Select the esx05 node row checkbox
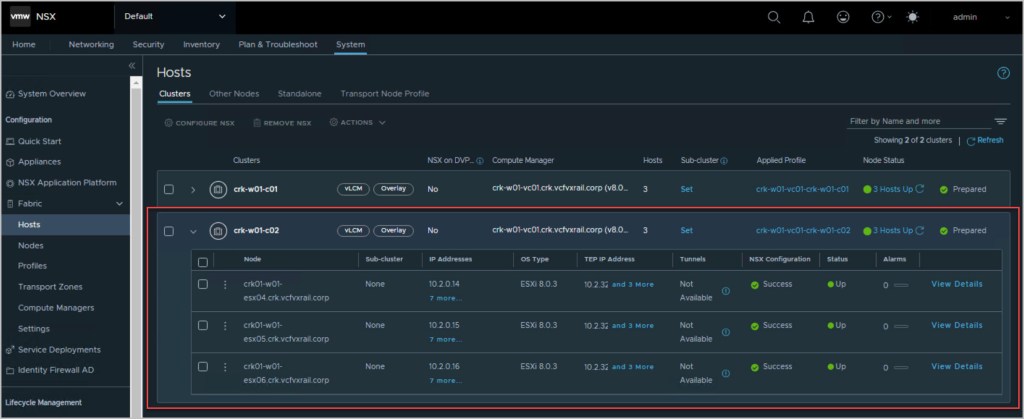 coord(203,325)
